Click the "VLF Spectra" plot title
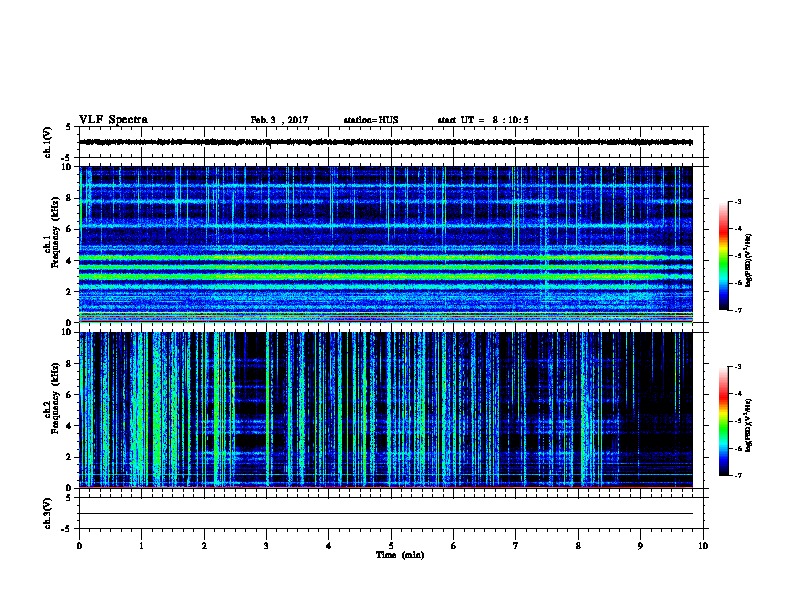 [x=113, y=120]
